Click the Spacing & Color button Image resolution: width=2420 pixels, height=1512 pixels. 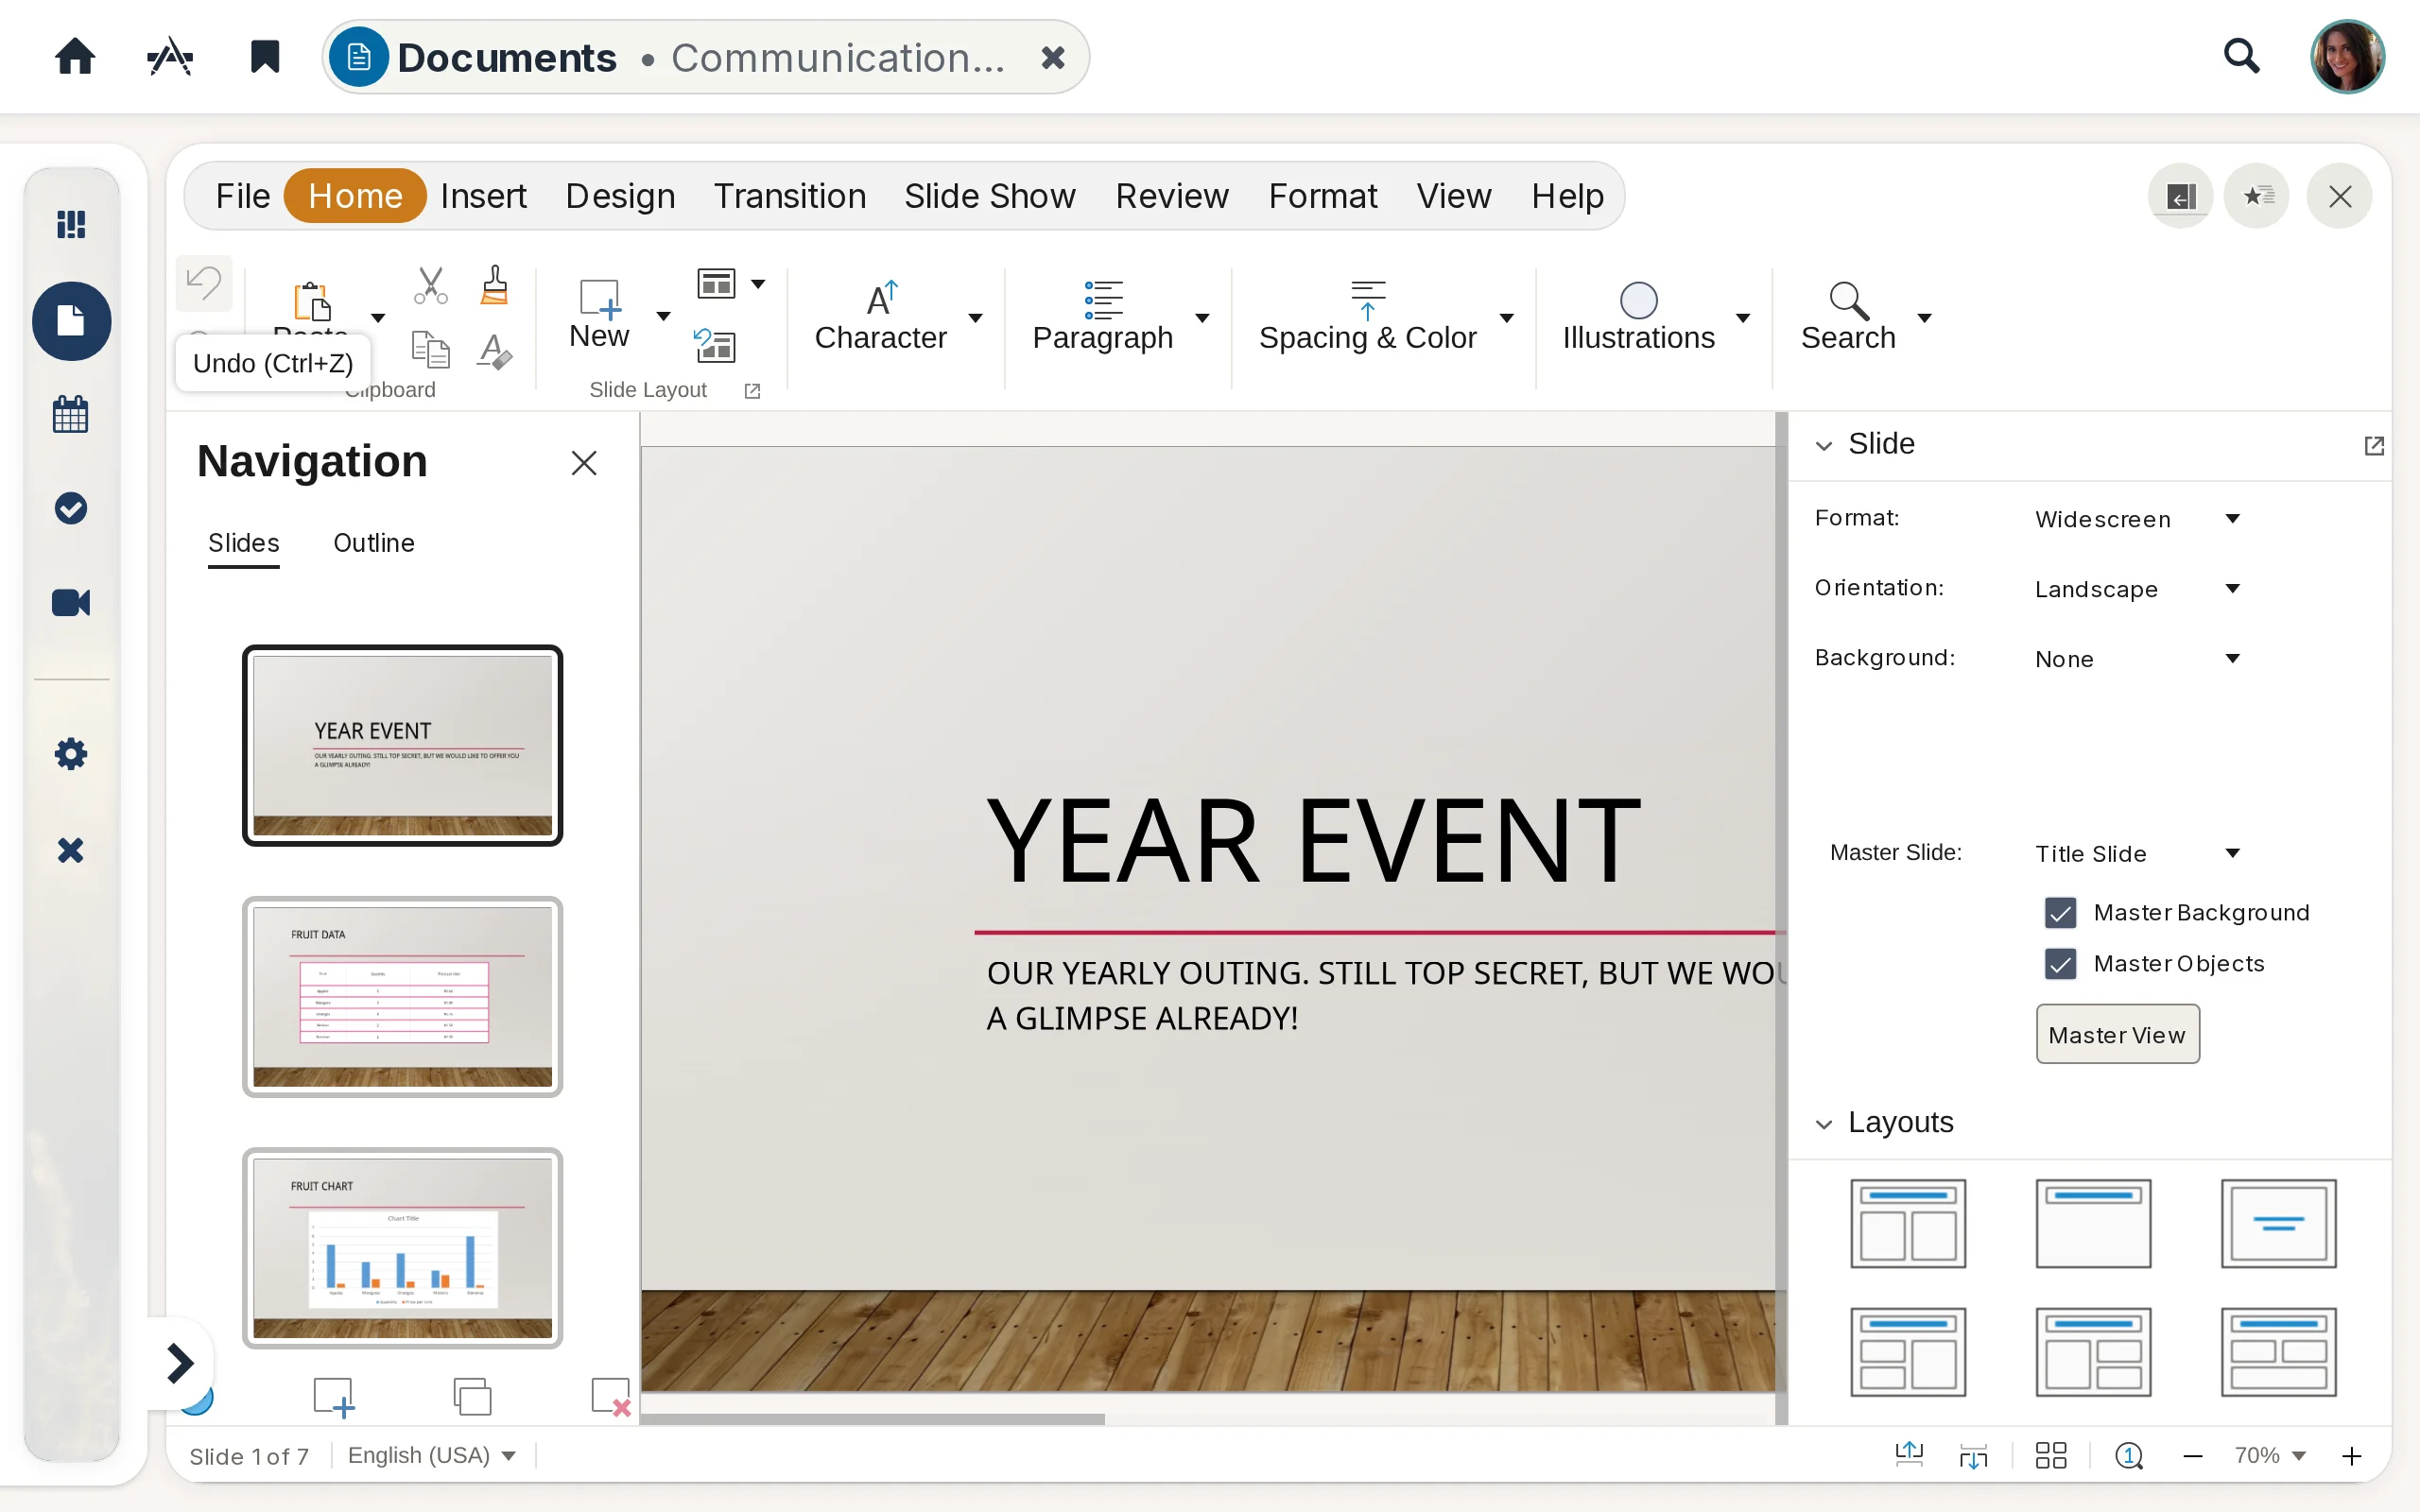tap(1367, 317)
